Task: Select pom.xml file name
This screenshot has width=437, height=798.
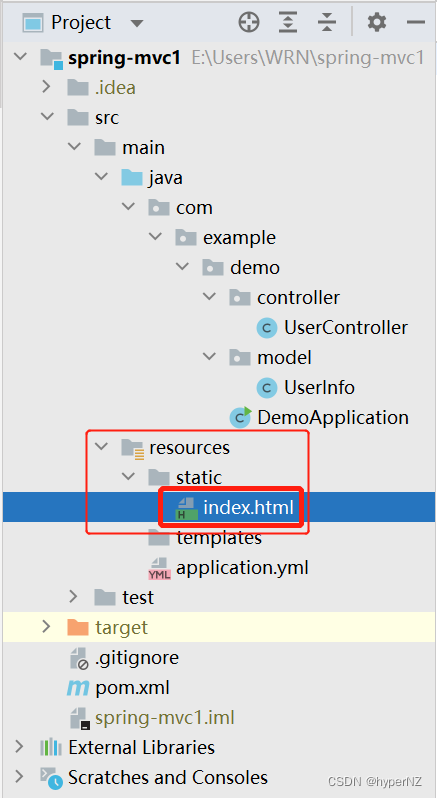Action: pos(132,688)
